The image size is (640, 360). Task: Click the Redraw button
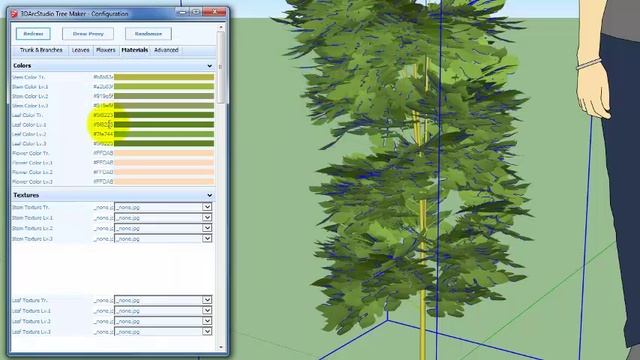(x=33, y=34)
